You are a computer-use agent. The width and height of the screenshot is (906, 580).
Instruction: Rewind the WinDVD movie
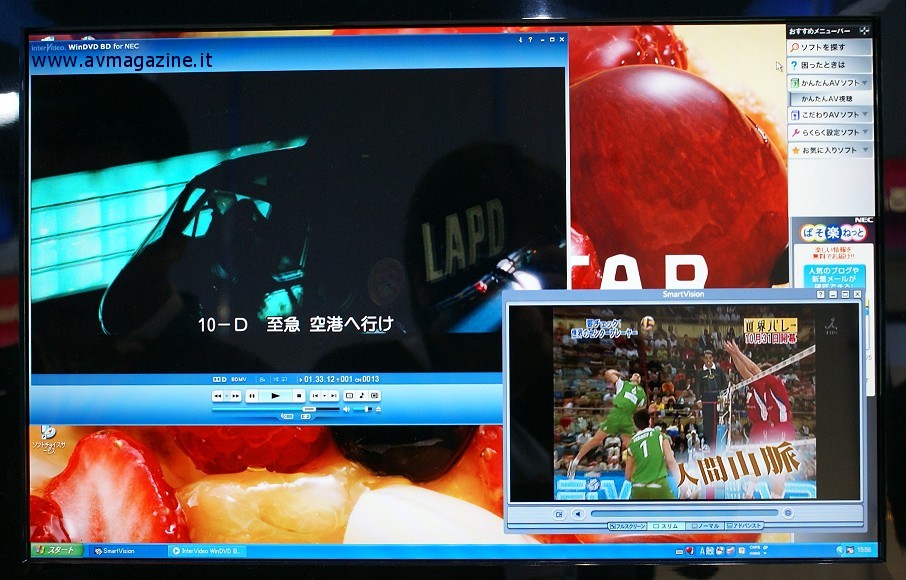[x=217, y=396]
